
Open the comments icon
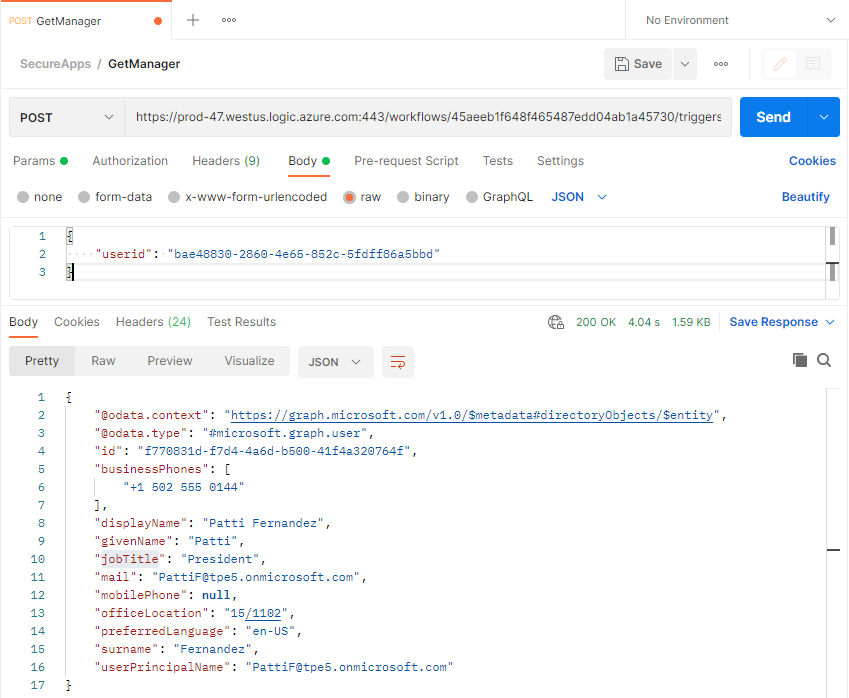click(x=813, y=64)
